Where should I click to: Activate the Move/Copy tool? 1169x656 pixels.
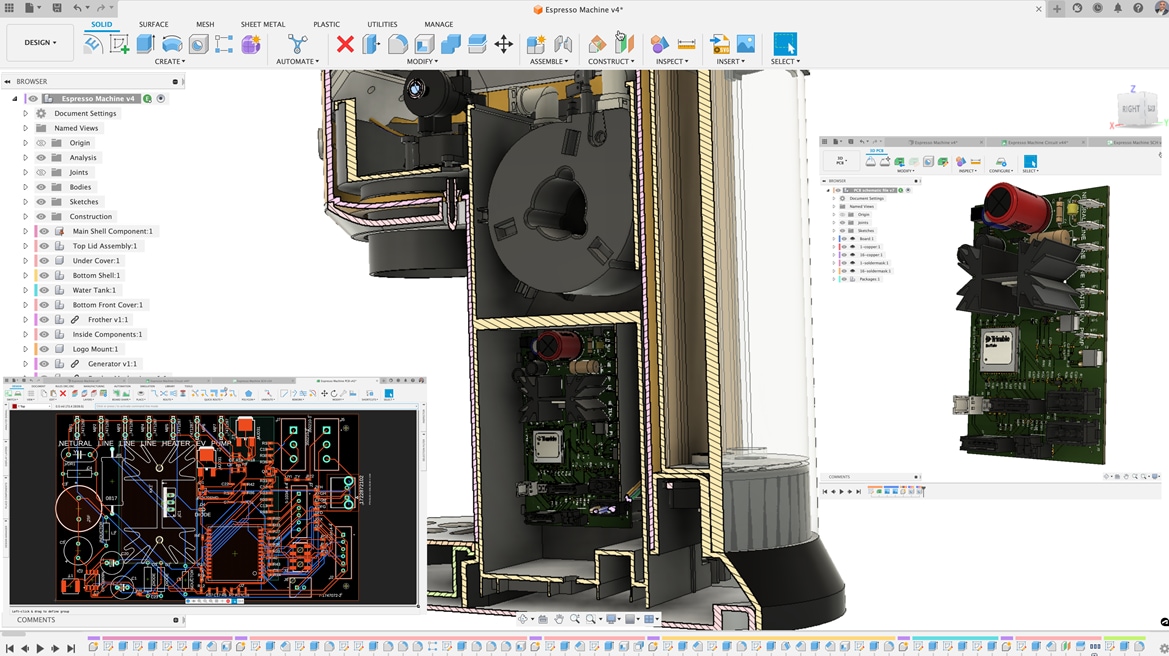point(505,44)
